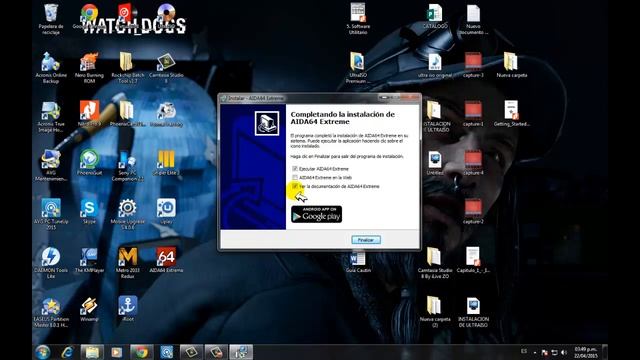640x360 pixels.
Task: Launch the Uplay desktop shortcut
Action: [x=166, y=211]
